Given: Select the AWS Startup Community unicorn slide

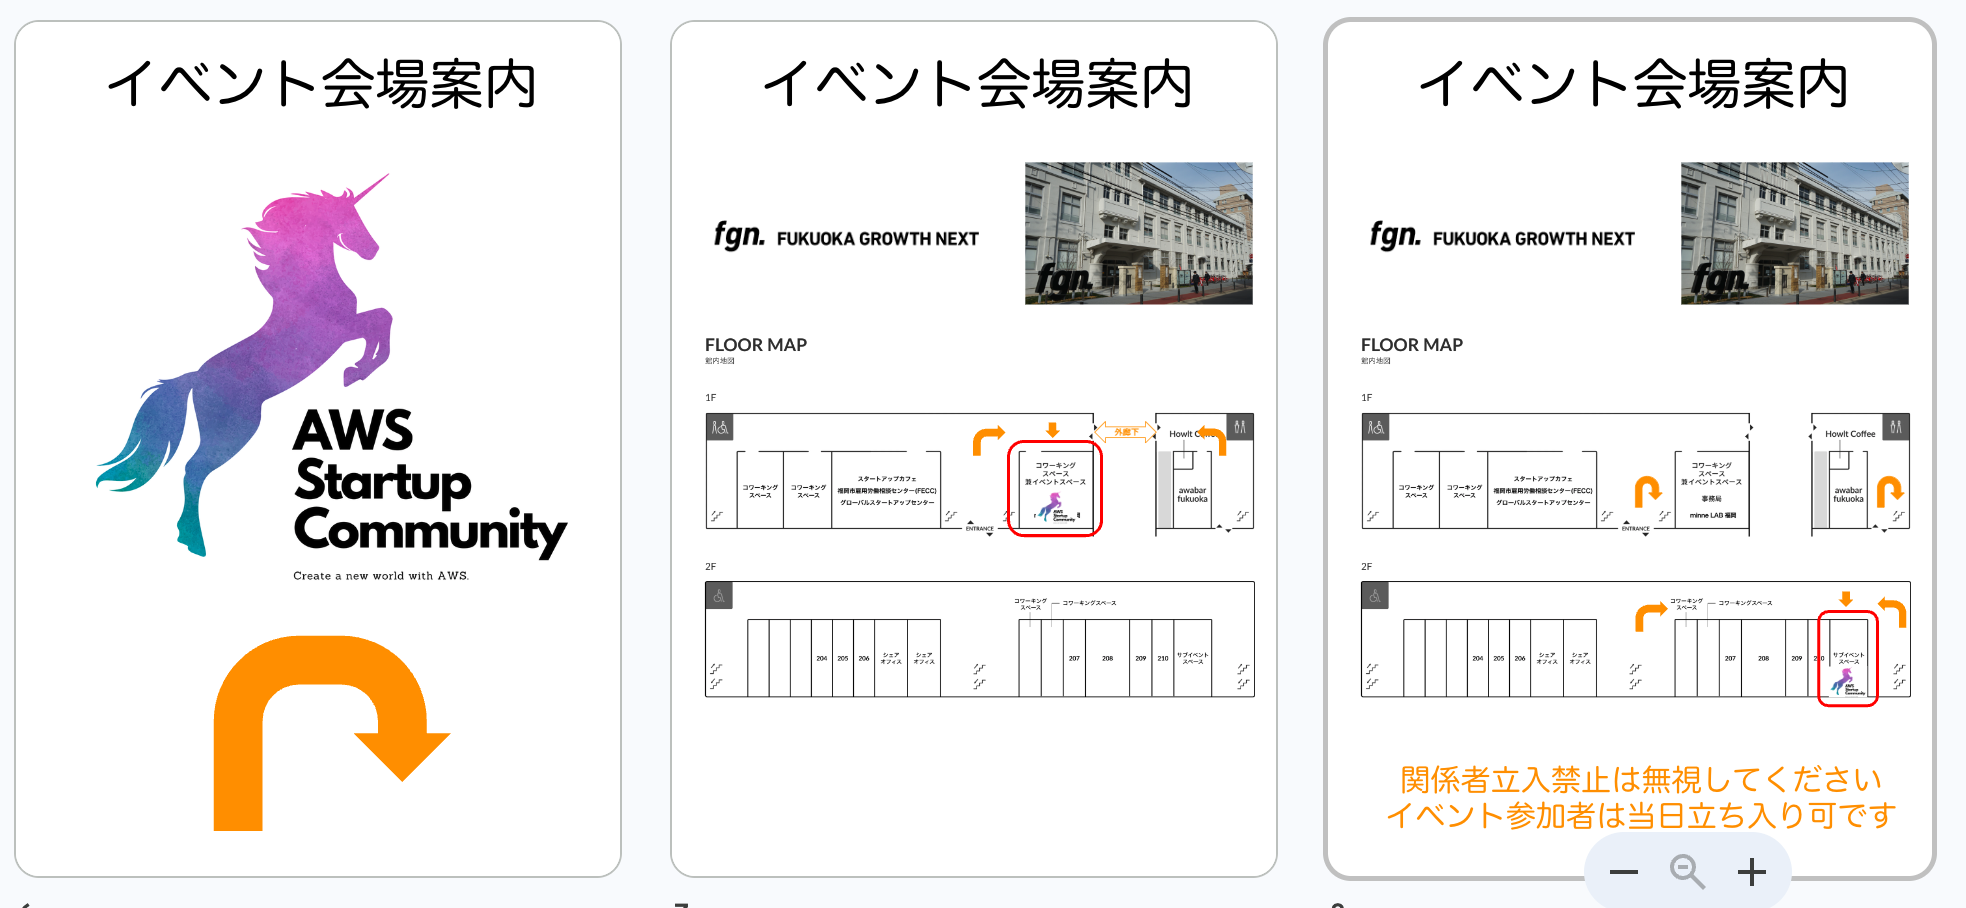Looking at the screenshot, I should pos(318,449).
